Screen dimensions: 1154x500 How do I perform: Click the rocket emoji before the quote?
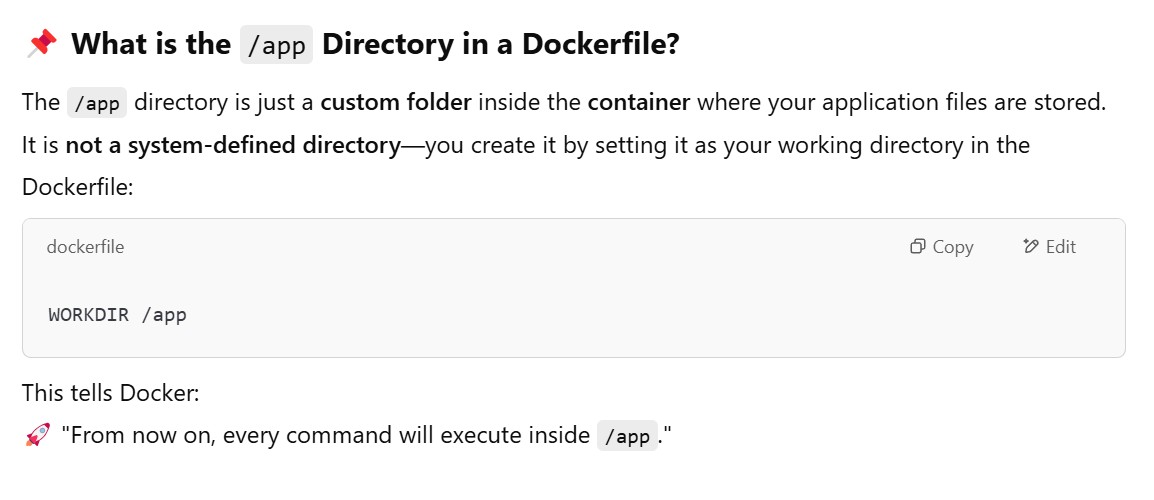(x=37, y=436)
